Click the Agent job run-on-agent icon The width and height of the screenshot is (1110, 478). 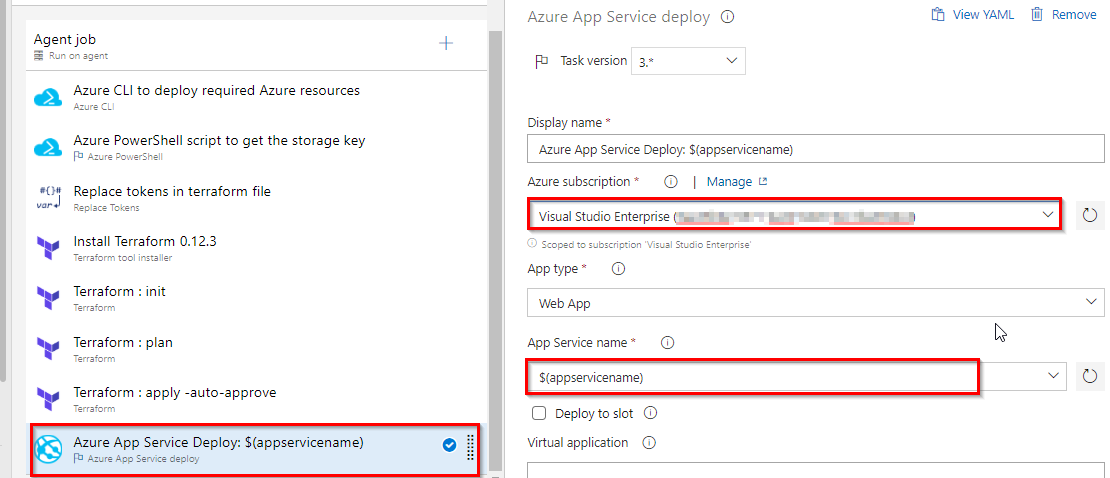(x=39, y=55)
